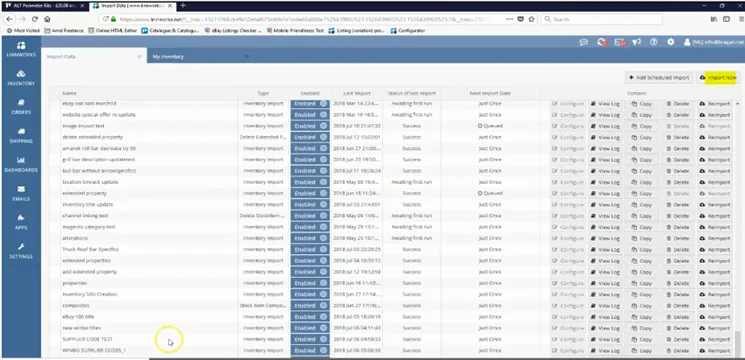
Task: Toggle Enabled switch for inventory title update
Action: tap(310, 204)
